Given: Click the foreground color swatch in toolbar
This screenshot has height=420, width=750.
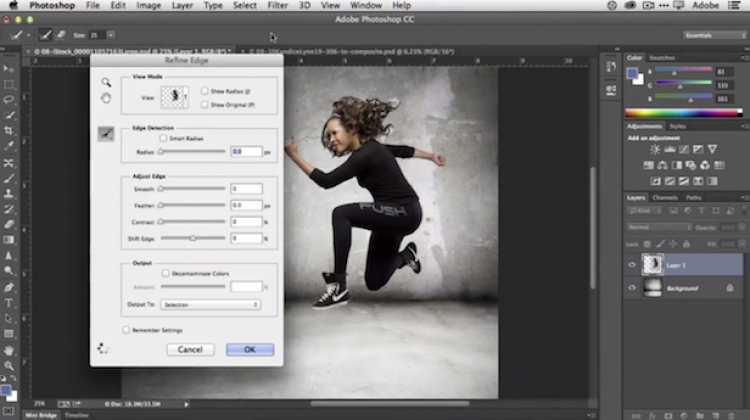Looking at the screenshot, I should [7, 389].
